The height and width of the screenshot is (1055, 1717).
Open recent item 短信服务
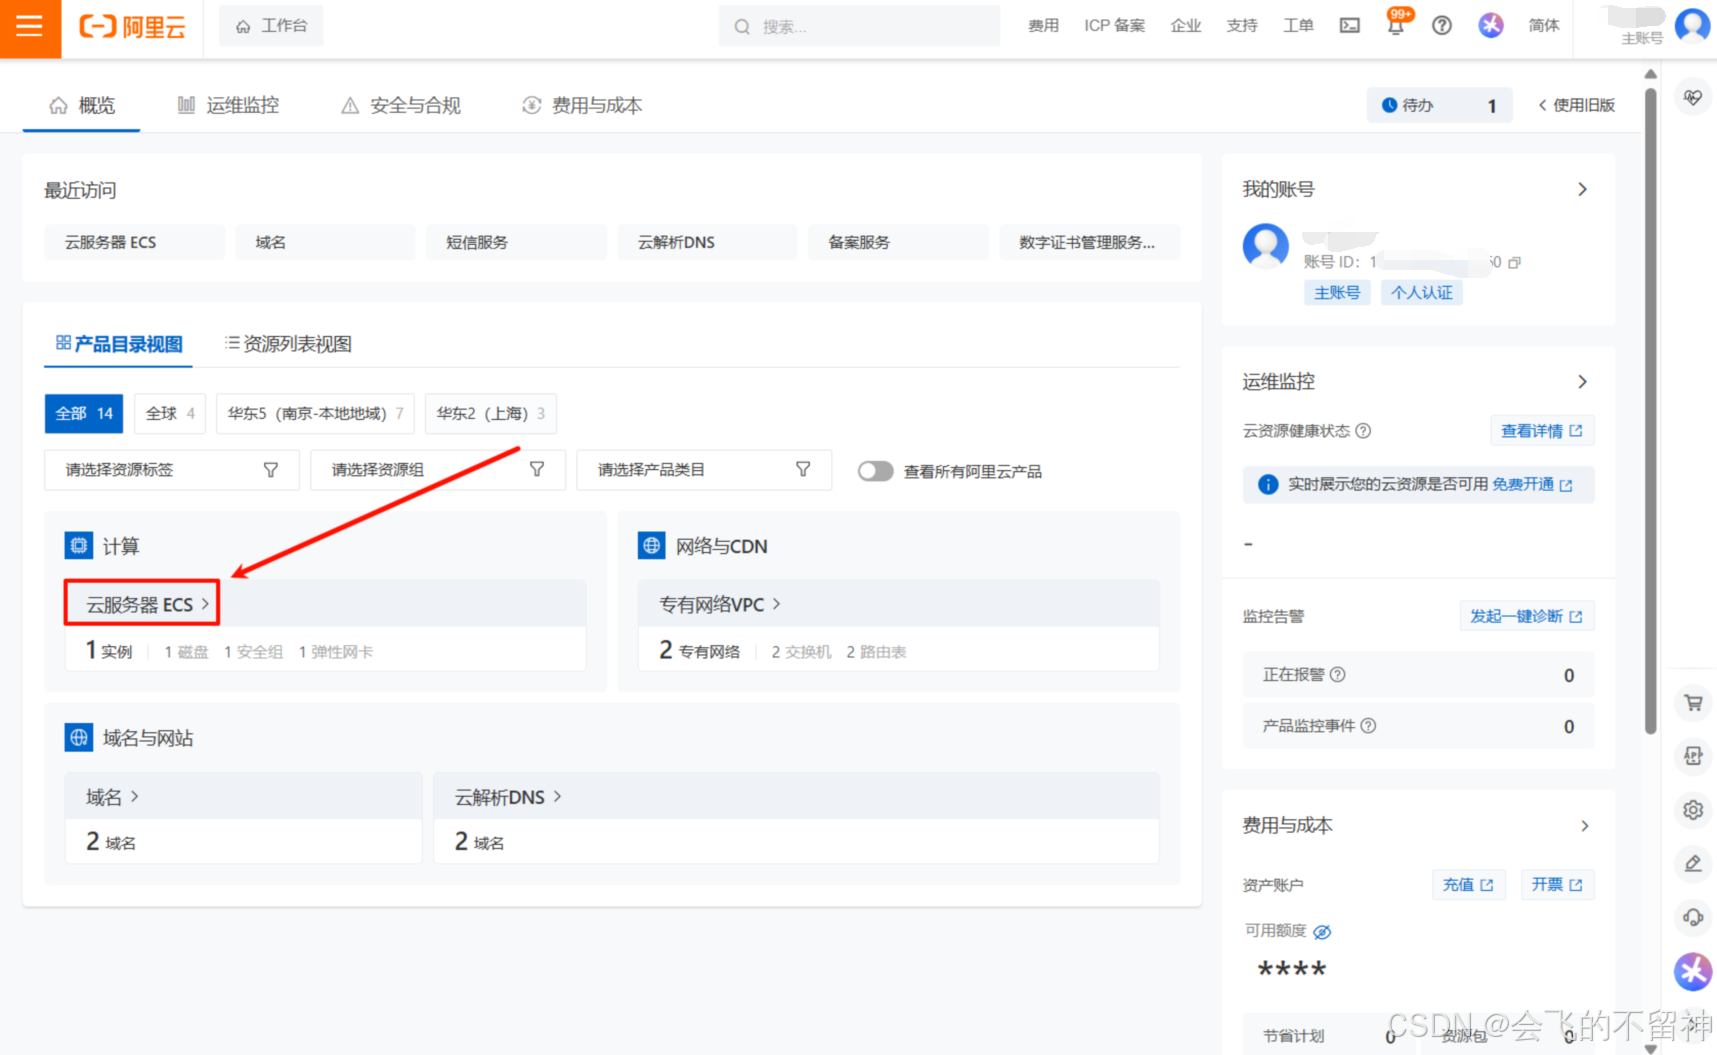(x=516, y=242)
